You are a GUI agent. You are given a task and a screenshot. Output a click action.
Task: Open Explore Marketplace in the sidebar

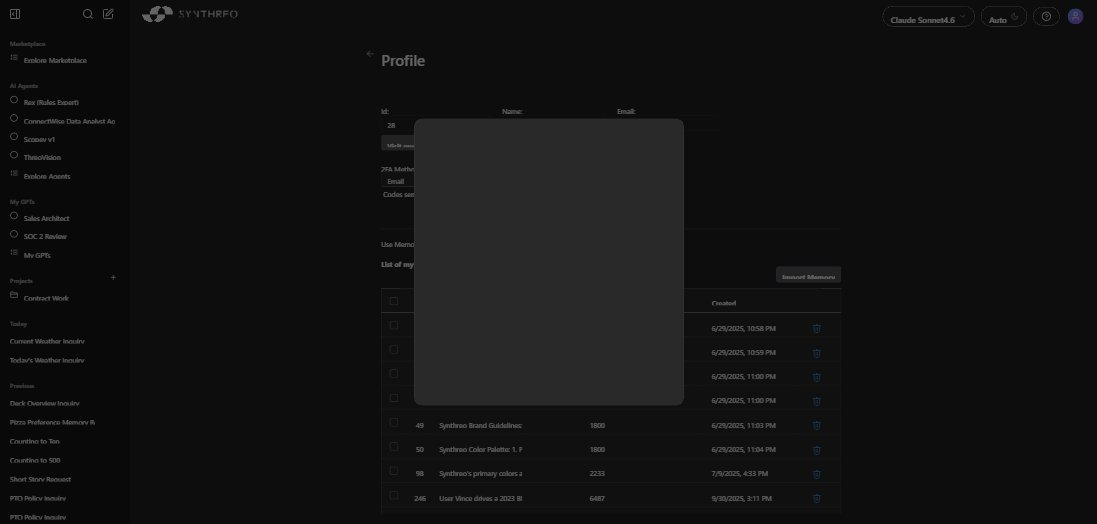coord(55,61)
